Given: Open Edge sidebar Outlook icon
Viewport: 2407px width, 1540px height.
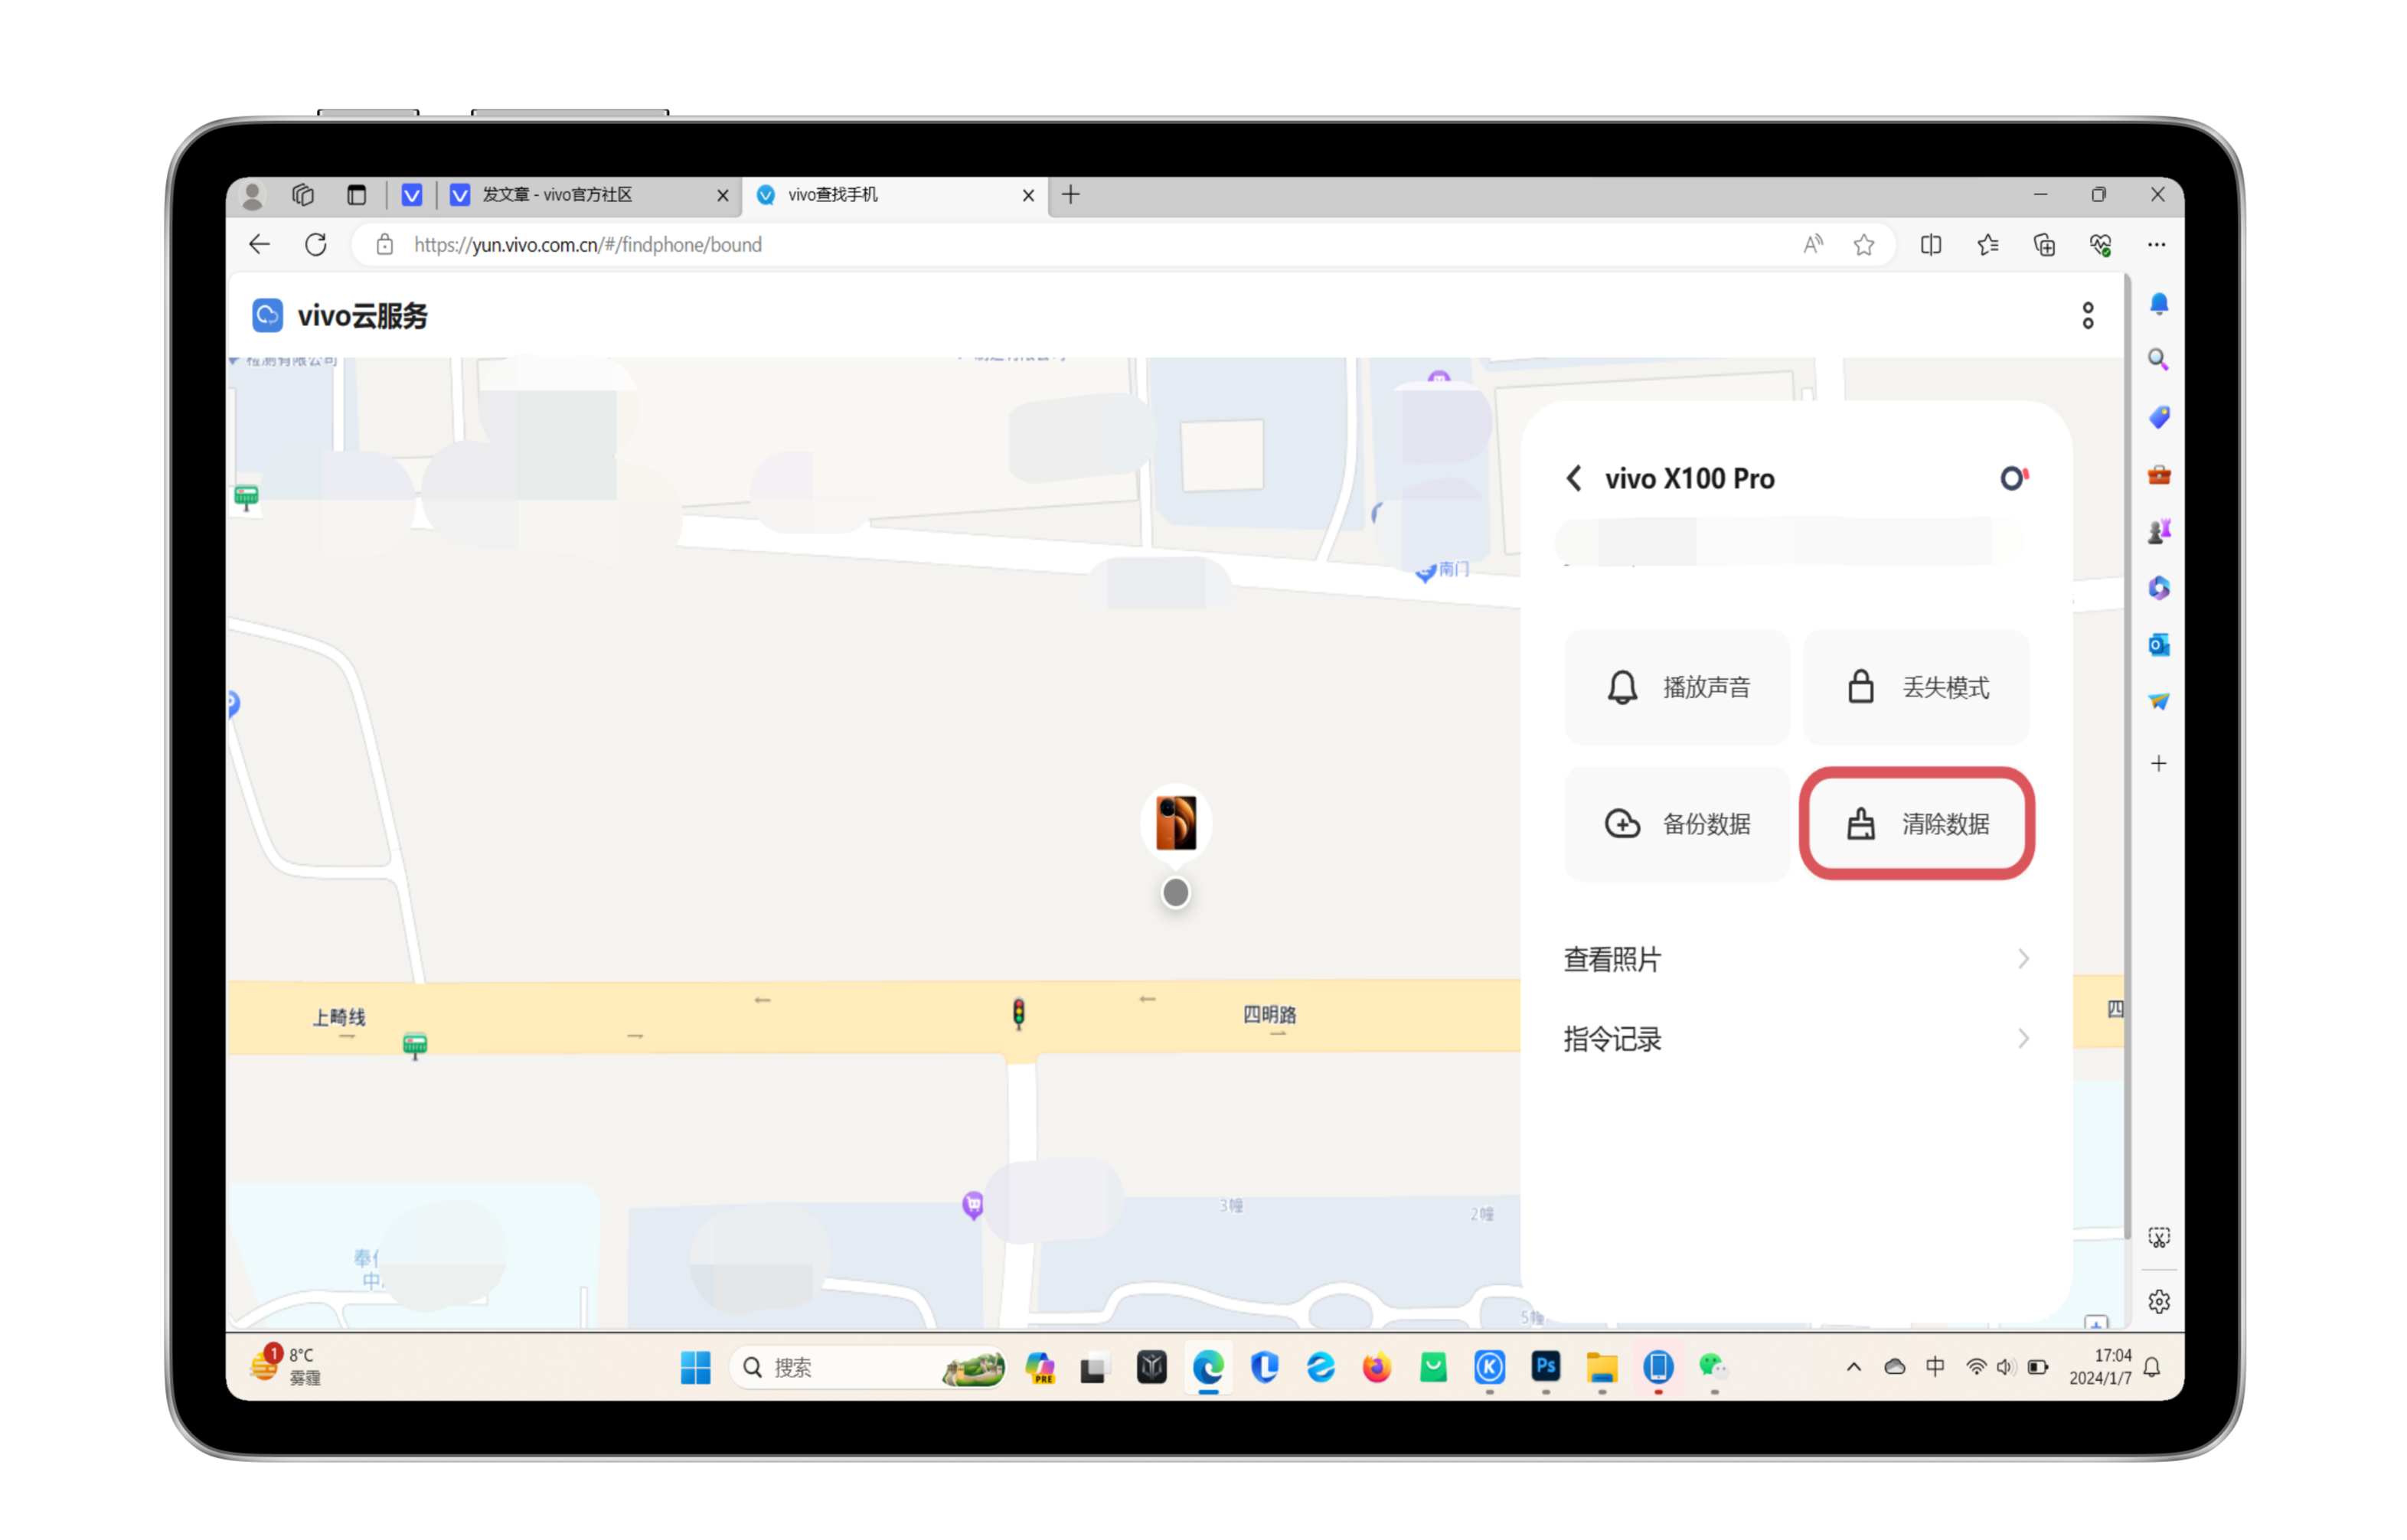Looking at the screenshot, I should (x=2159, y=646).
